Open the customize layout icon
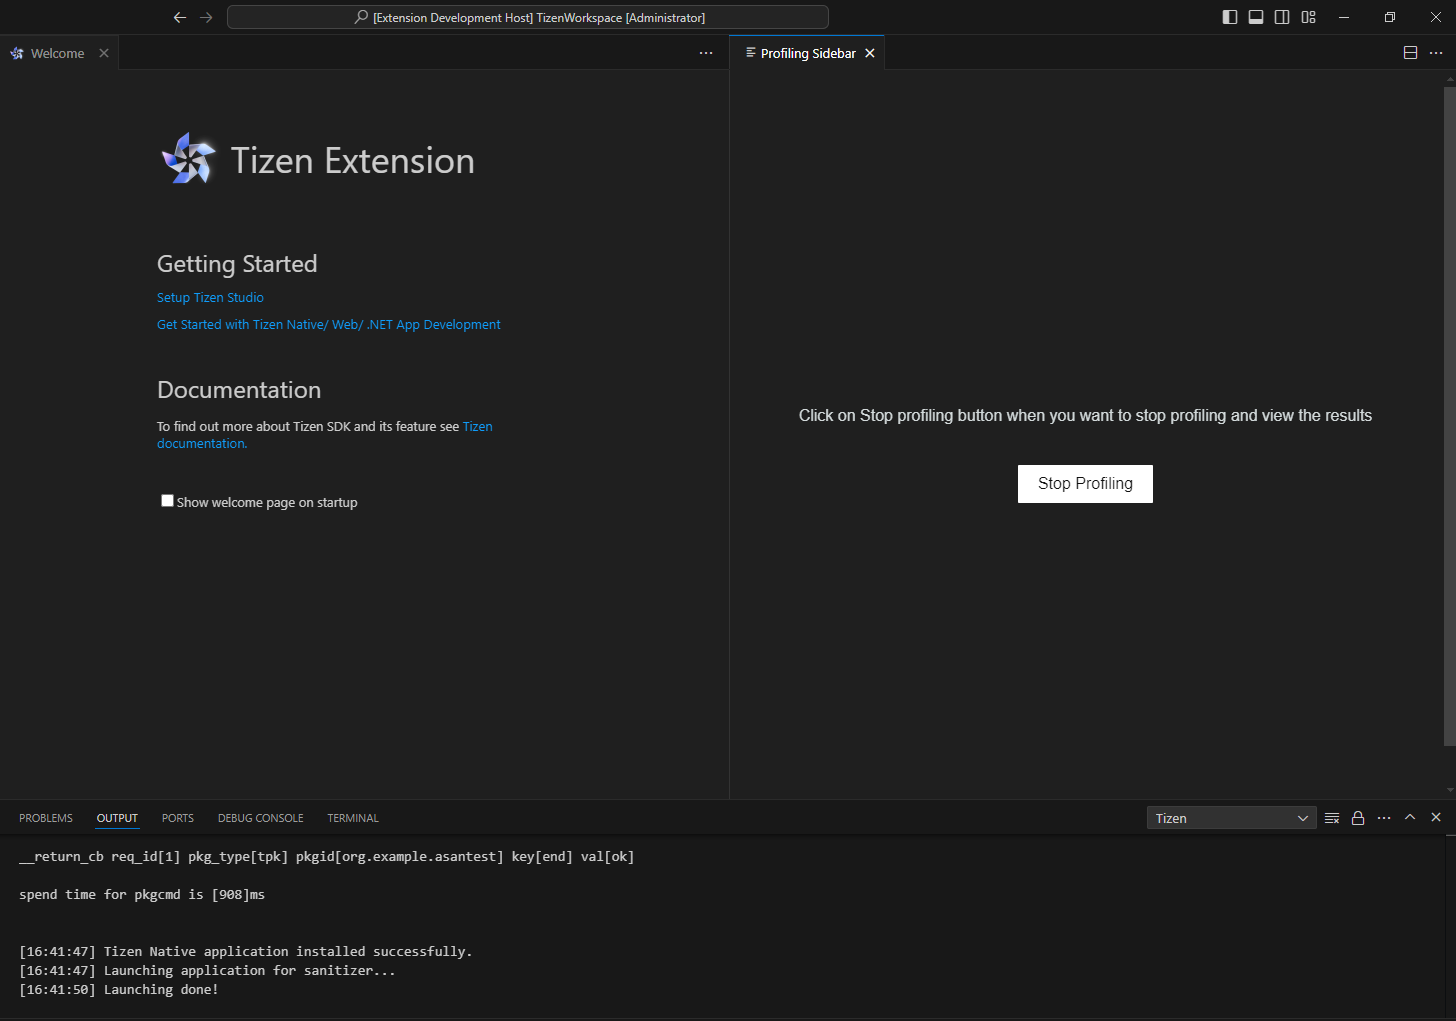The width and height of the screenshot is (1456, 1021). point(1309,17)
